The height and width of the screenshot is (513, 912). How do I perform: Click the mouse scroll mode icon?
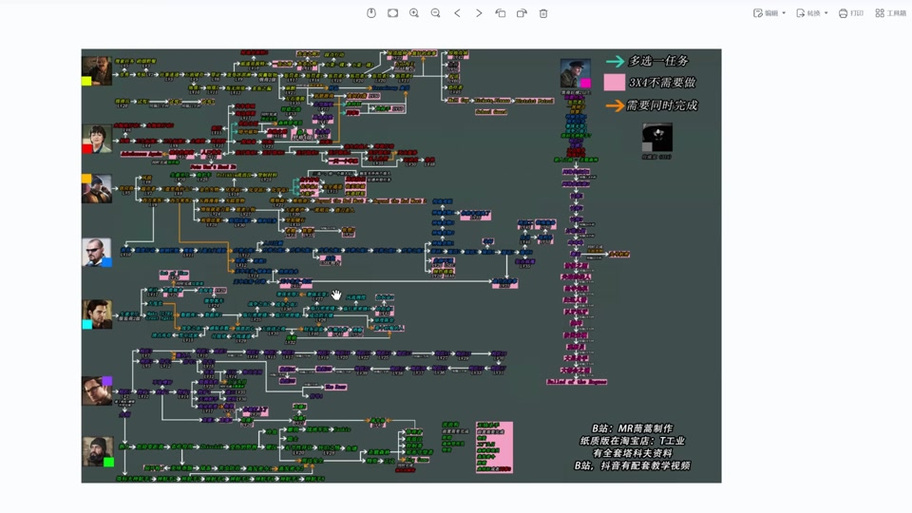pyautogui.click(x=371, y=13)
